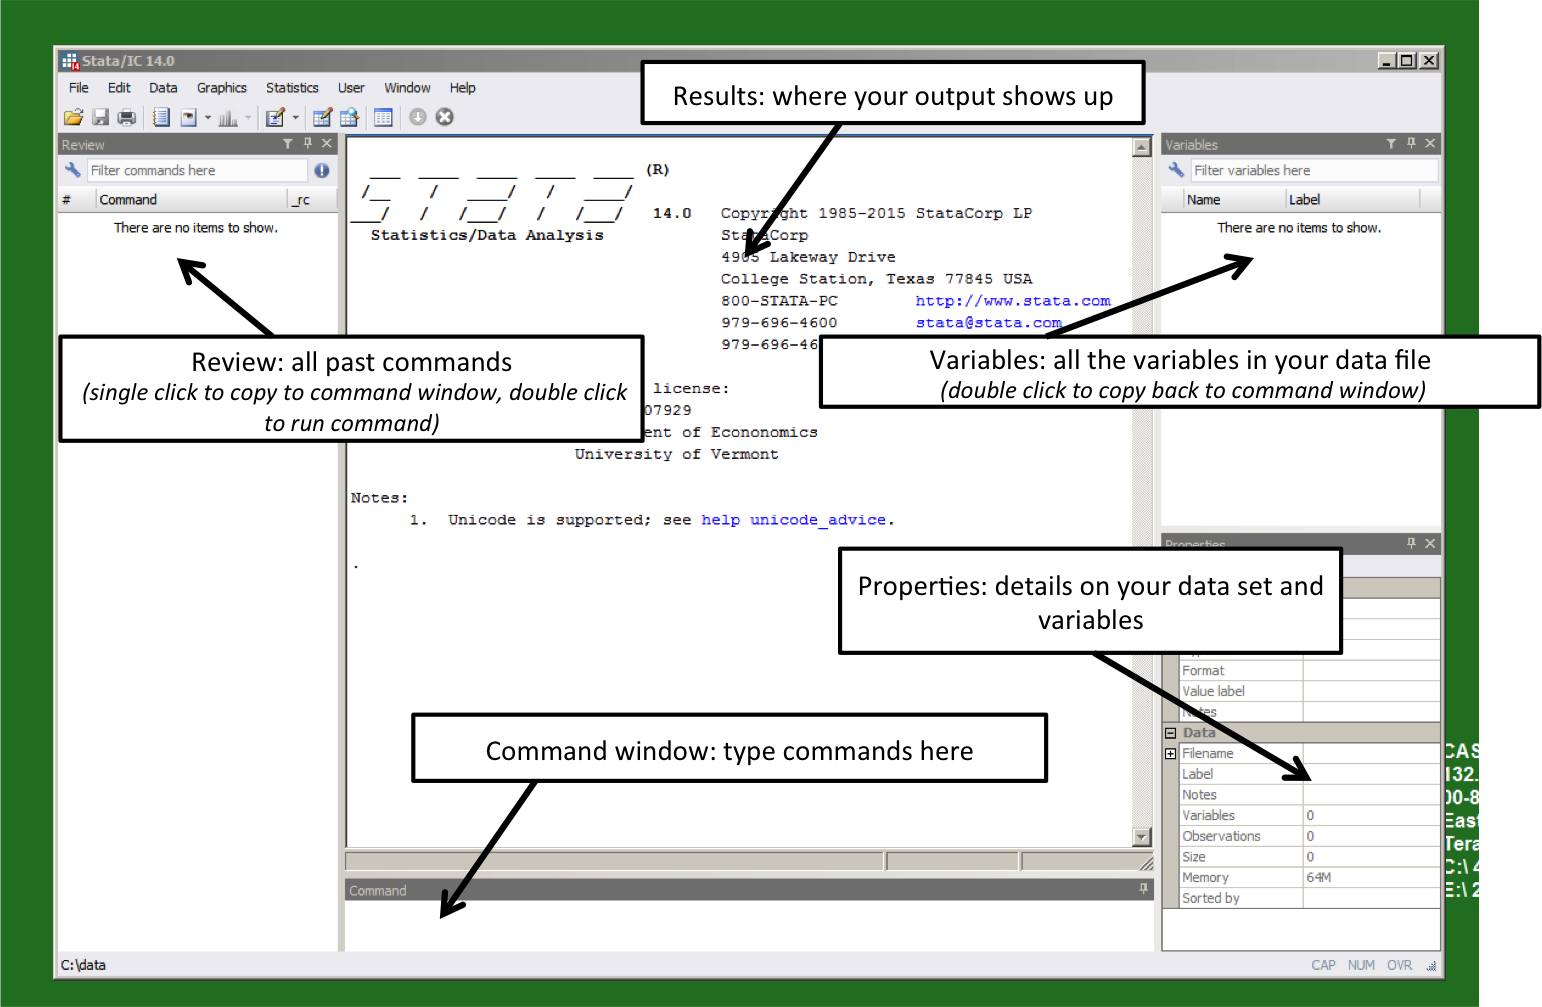The image size is (1542, 1007).
Task: Click the stata@stata.com email link
Action: pyautogui.click(x=988, y=323)
